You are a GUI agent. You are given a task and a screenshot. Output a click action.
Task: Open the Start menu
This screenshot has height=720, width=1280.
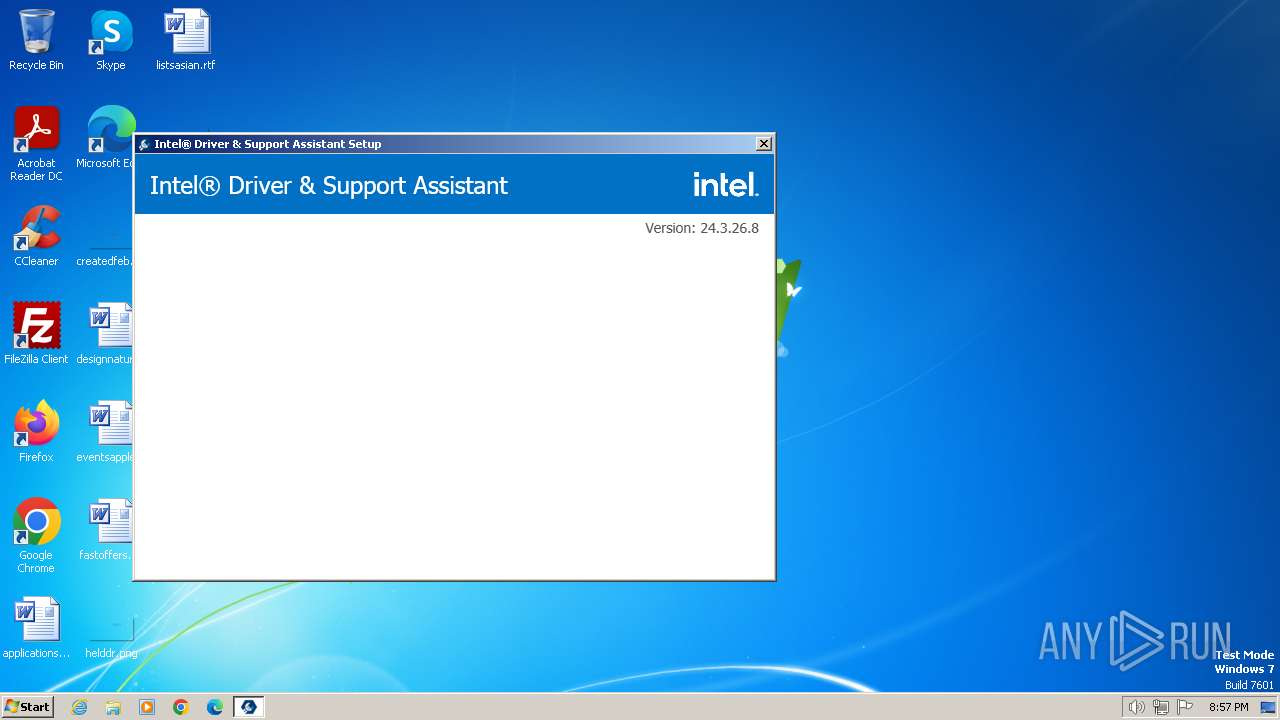click(x=28, y=707)
